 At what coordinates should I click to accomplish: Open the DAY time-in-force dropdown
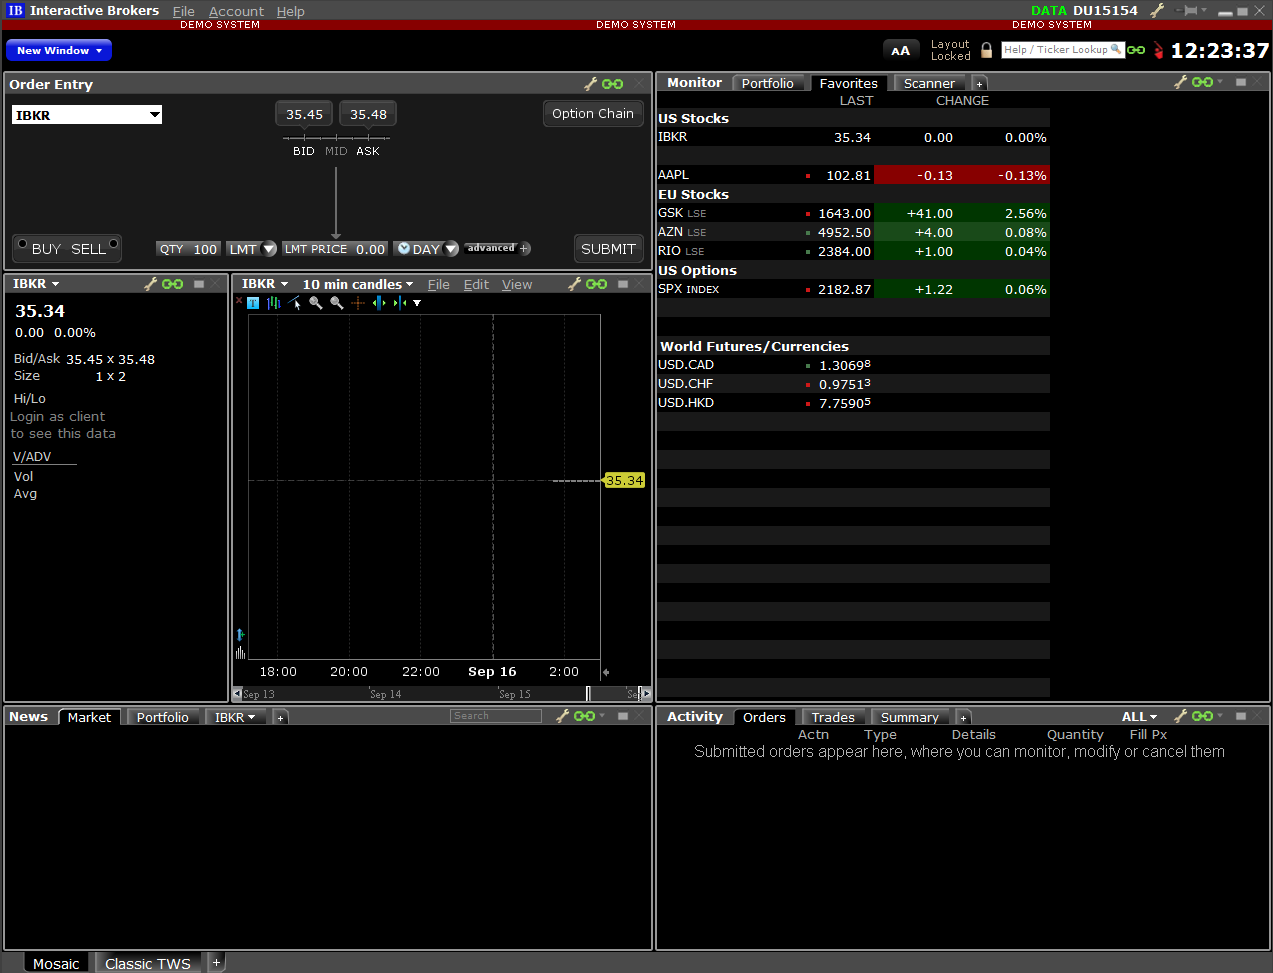tap(452, 249)
